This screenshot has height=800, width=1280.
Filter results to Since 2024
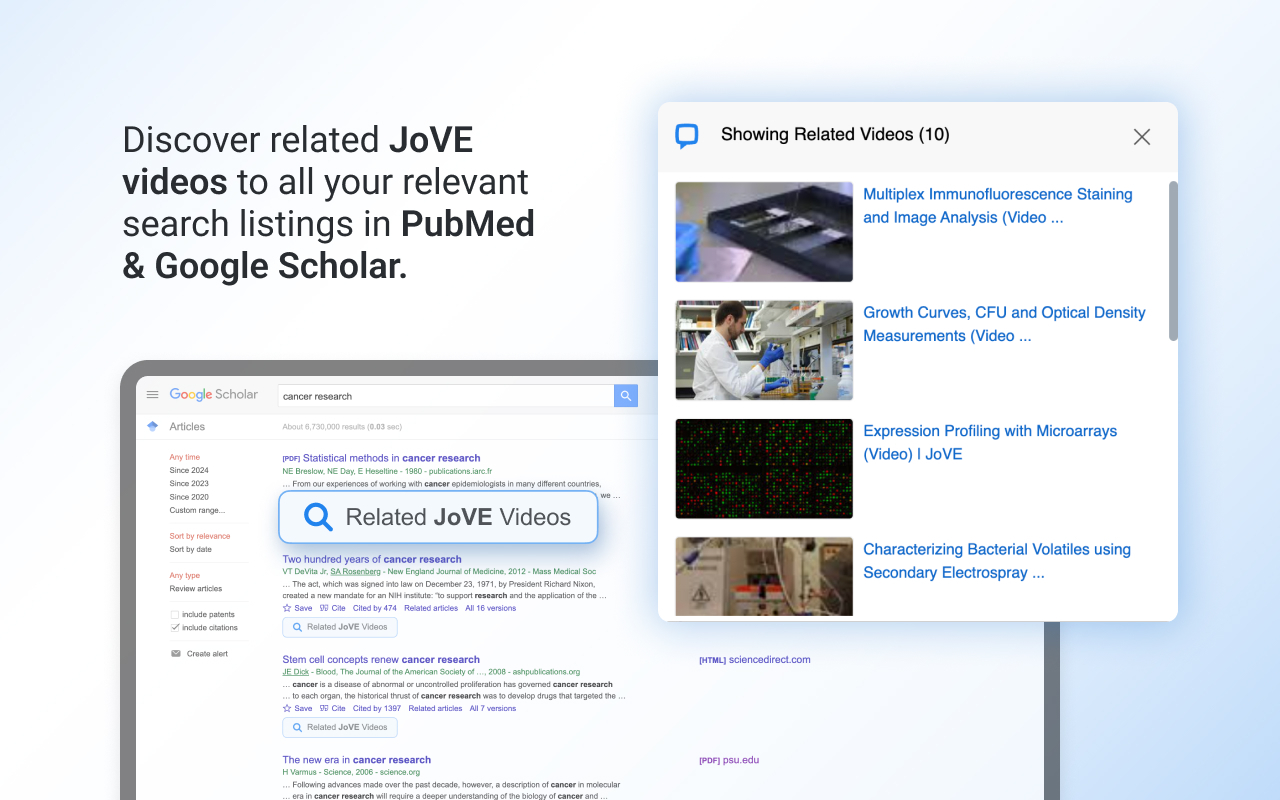189,470
